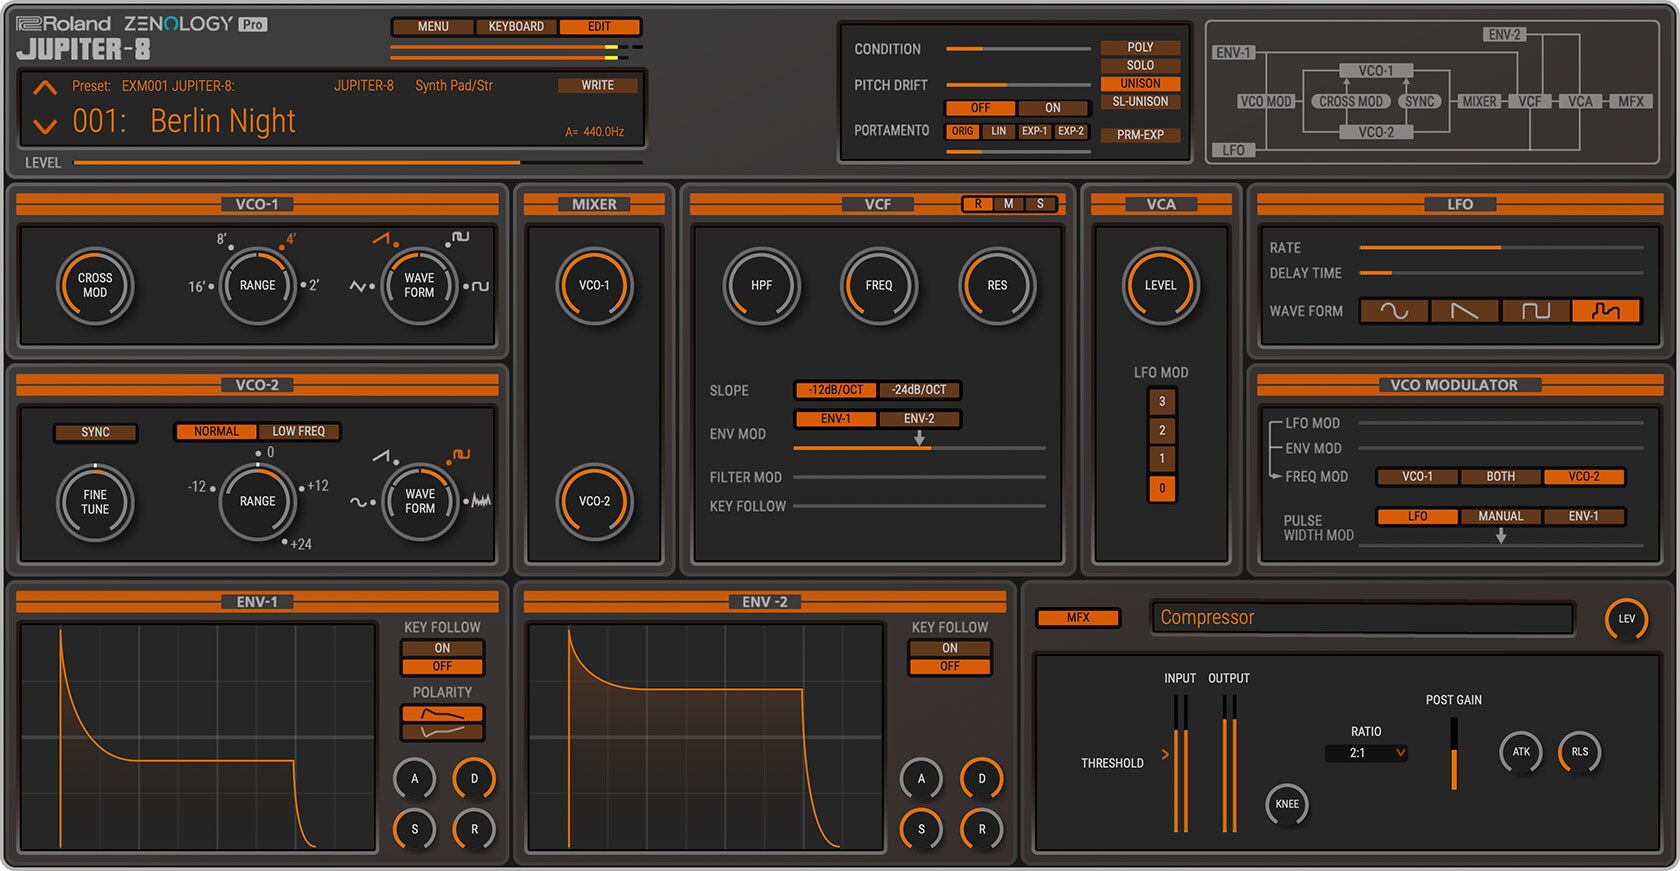This screenshot has width=1680, height=871.
Task: Click the compressor RLS knob
Action: [x=1580, y=752]
